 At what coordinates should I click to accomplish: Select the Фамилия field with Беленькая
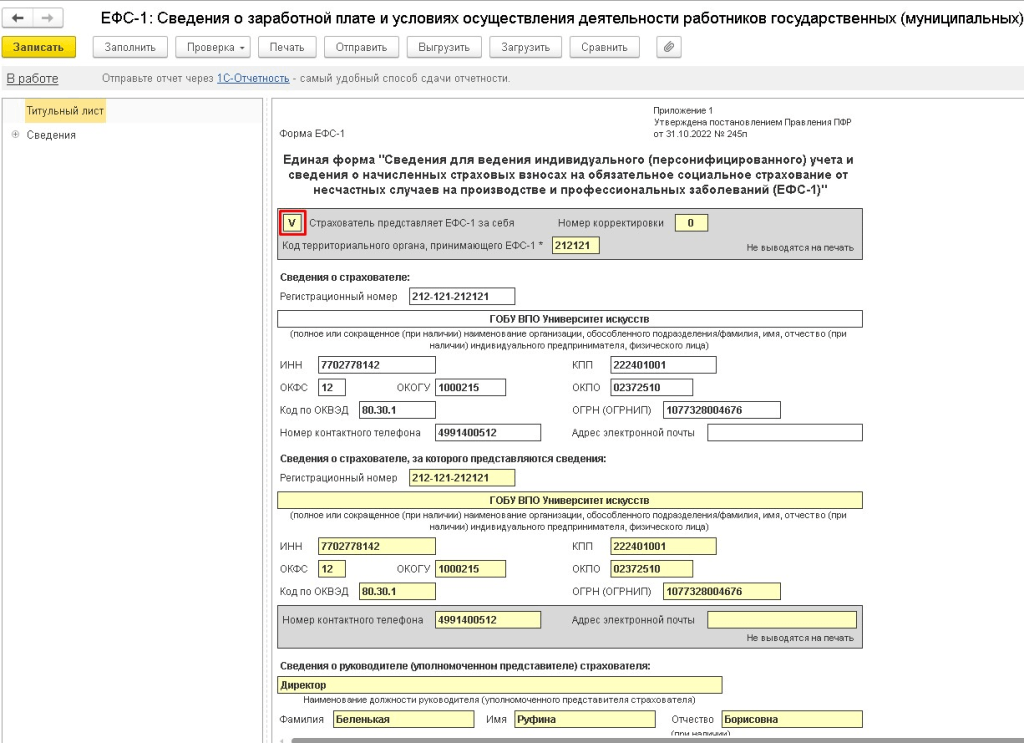click(x=403, y=719)
